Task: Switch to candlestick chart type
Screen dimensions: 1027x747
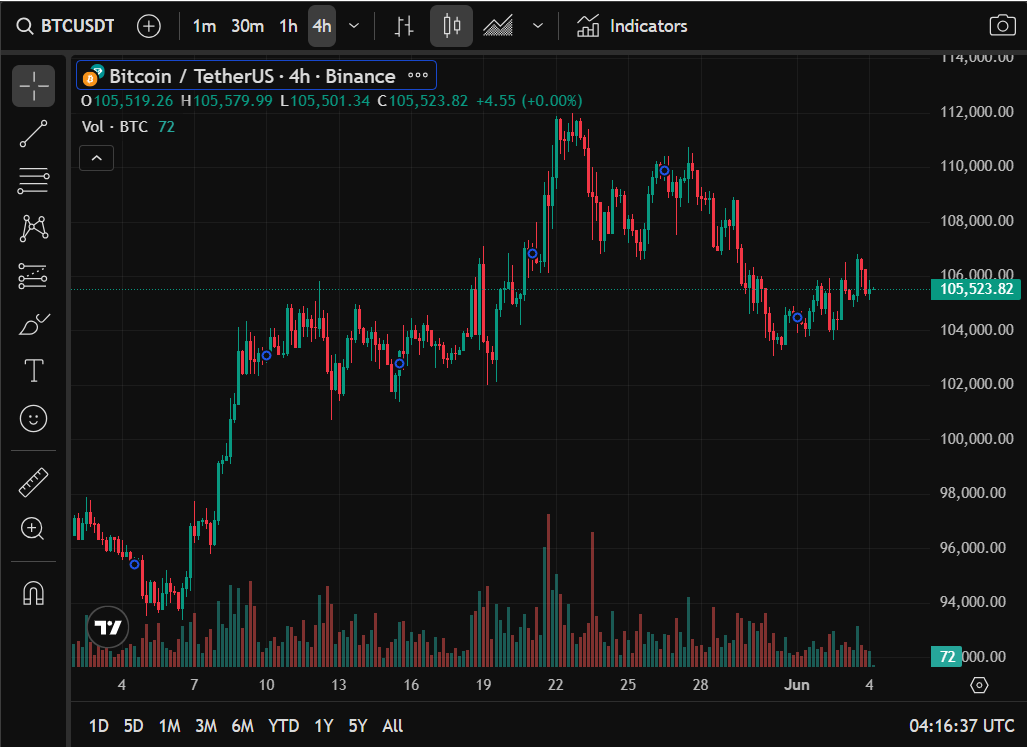Action: 451,26
